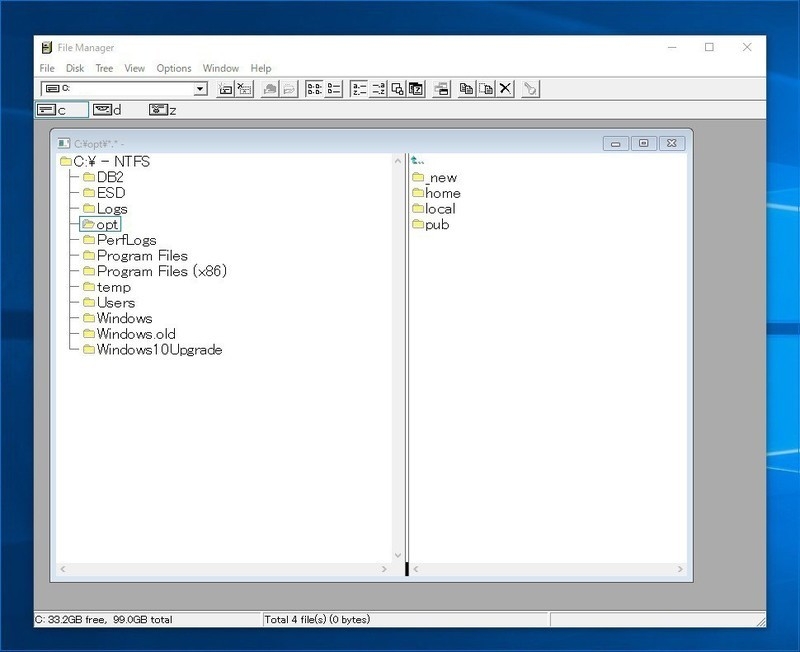Open the drive selection dropdown arrow
The image size is (800, 652).
[x=201, y=89]
